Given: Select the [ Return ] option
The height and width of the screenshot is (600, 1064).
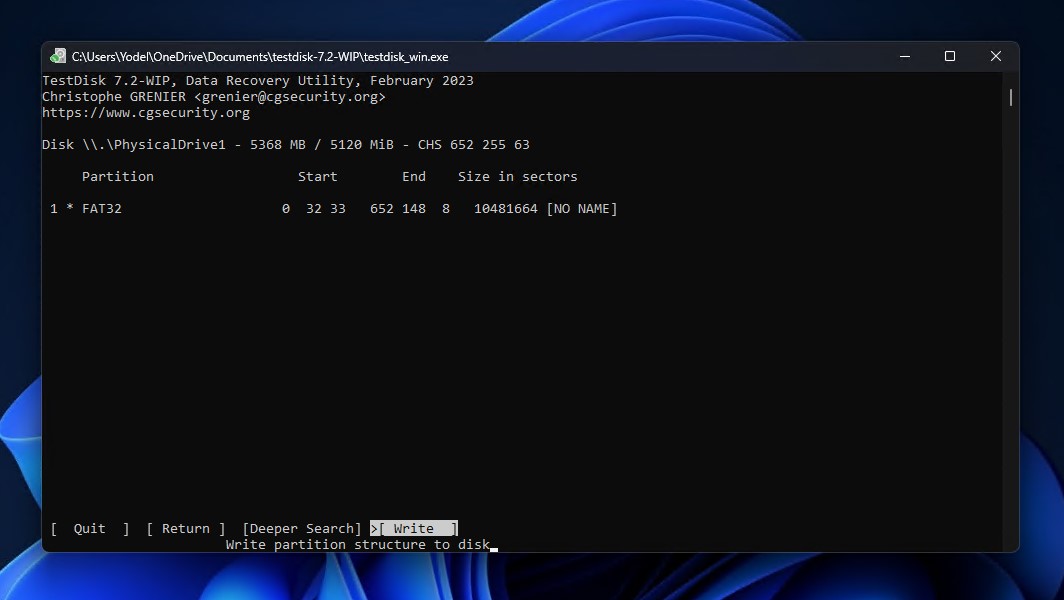Looking at the screenshot, I should pos(184,528).
